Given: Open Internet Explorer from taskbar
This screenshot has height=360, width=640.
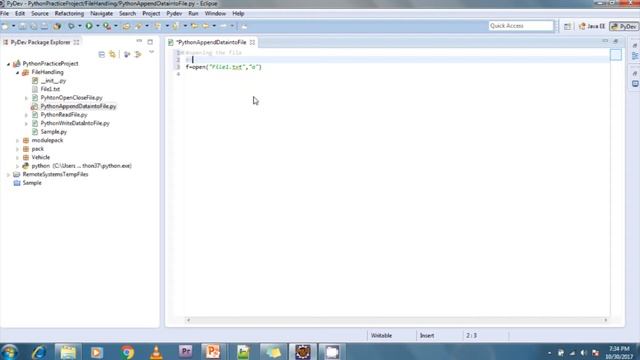Looking at the screenshot, I should pyautogui.click(x=39, y=352).
